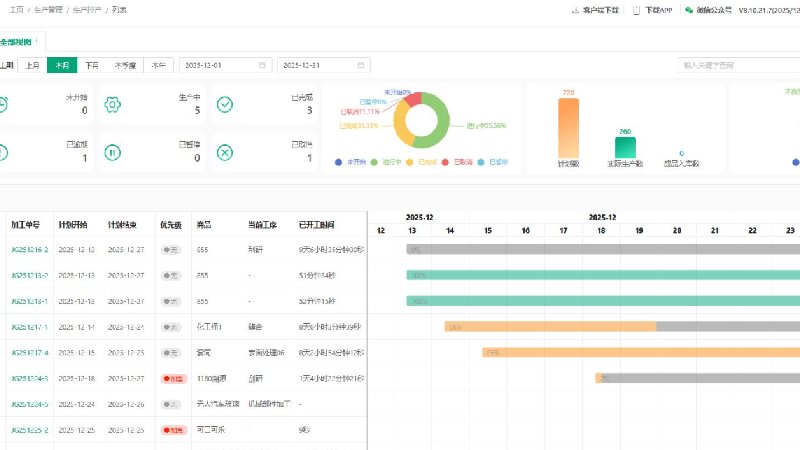Toggle 已完成 yellow legend item
The image size is (800, 450).
(x=421, y=162)
